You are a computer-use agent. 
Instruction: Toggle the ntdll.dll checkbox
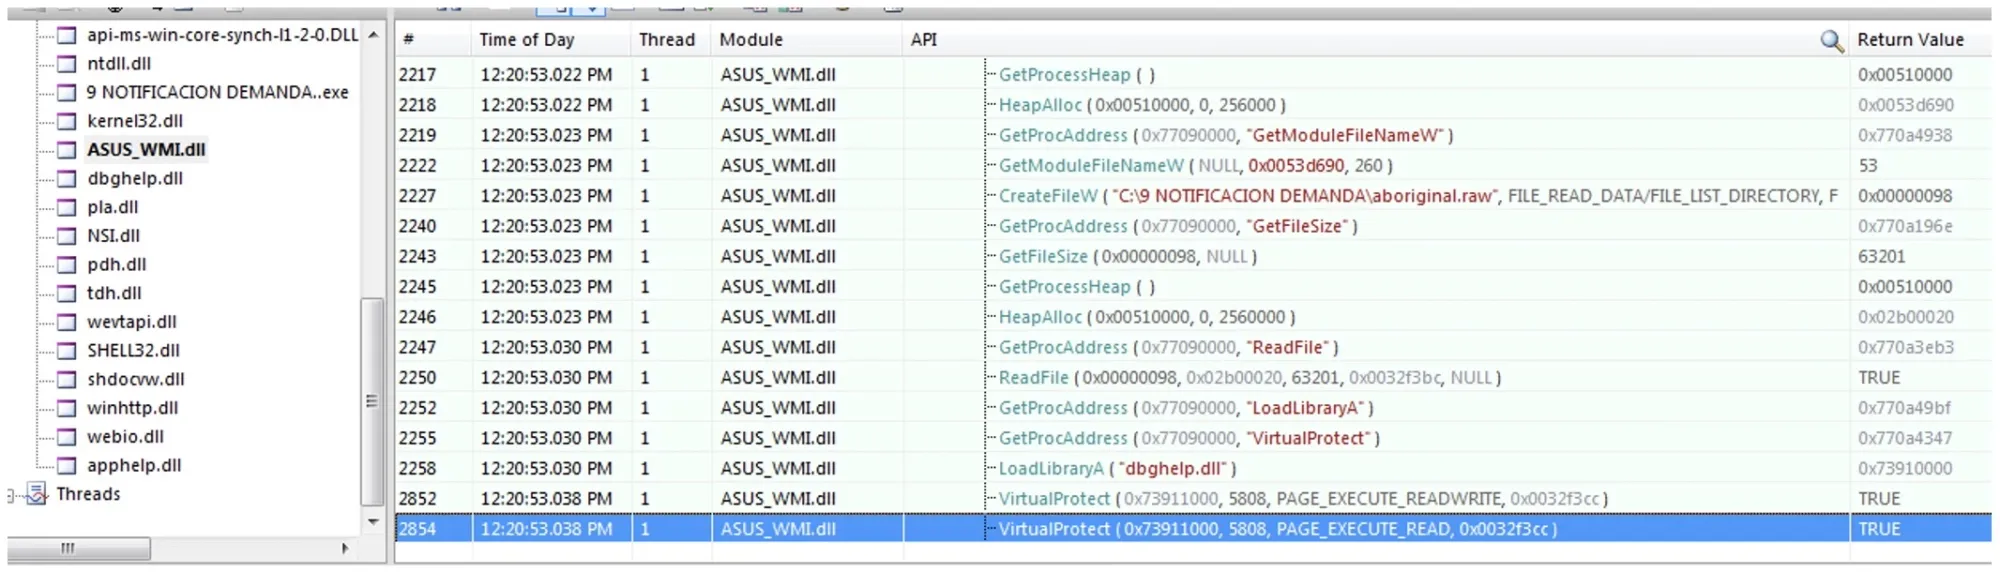(67, 64)
